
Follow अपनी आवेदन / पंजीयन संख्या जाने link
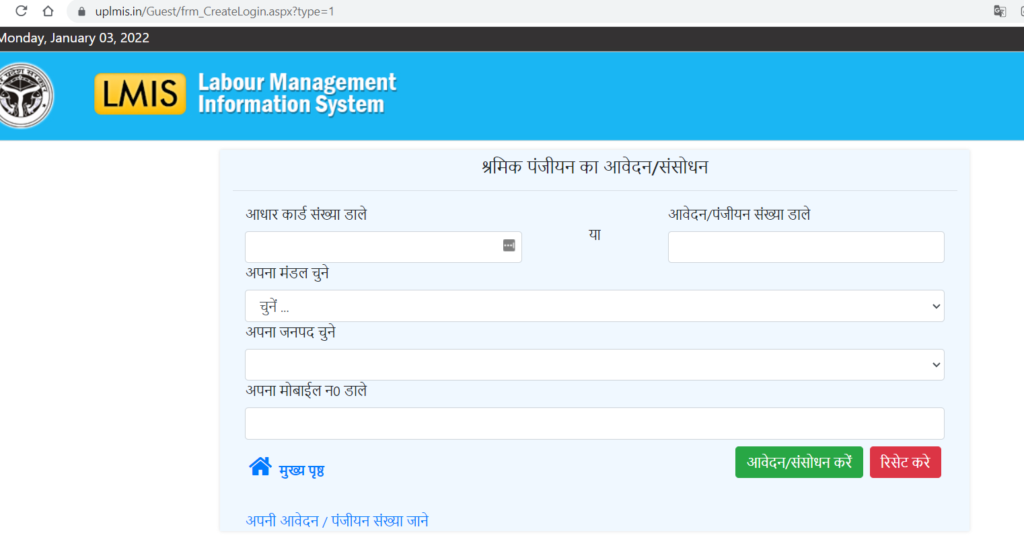337,521
